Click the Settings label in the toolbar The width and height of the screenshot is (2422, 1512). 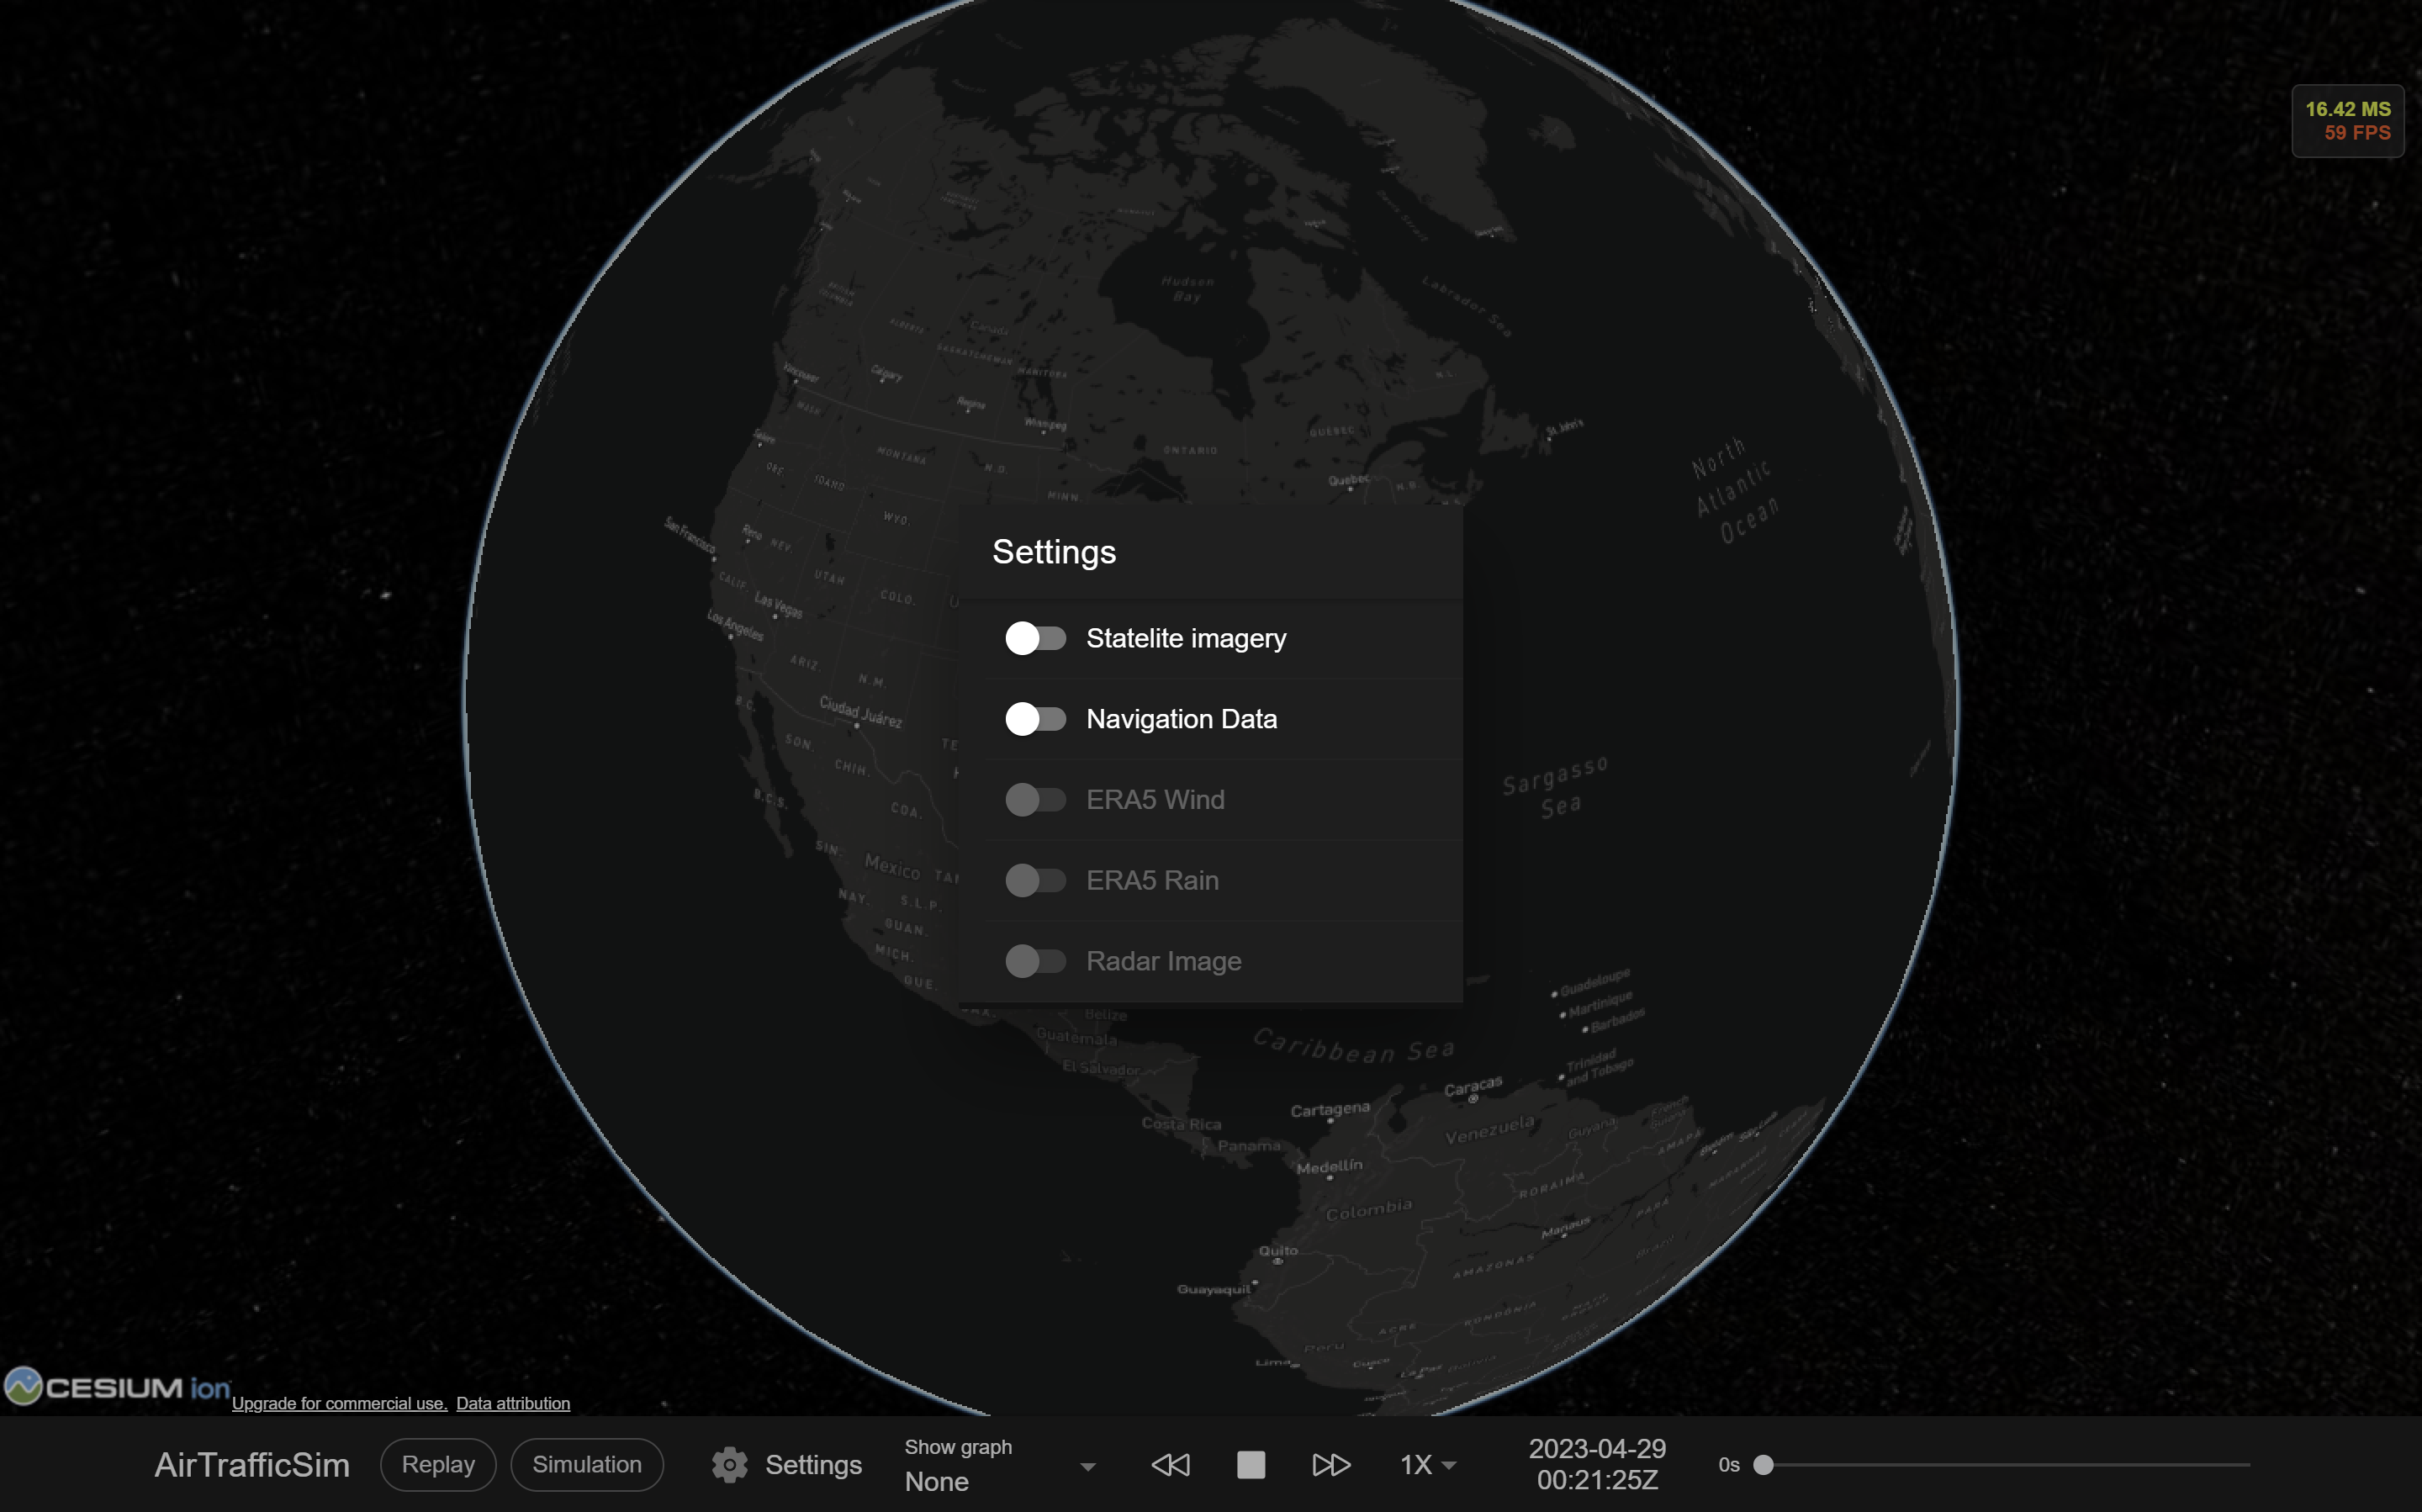(x=813, y=1465)
